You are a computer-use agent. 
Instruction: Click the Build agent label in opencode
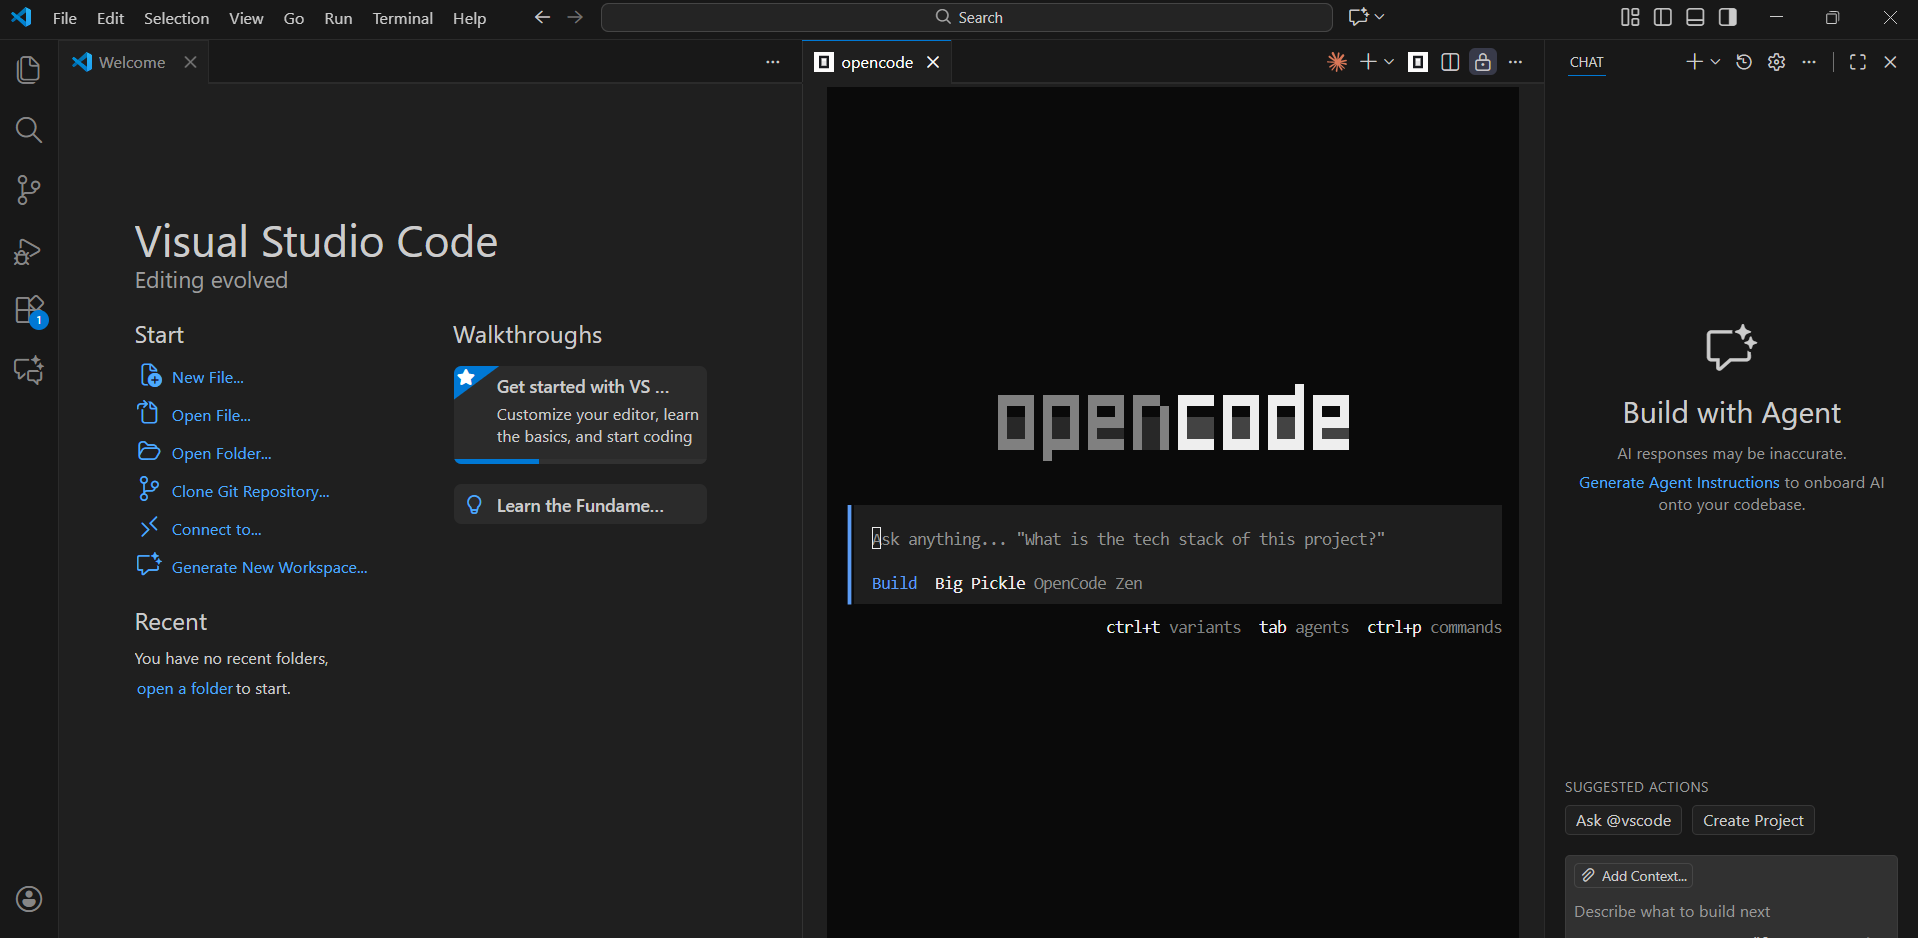[894, 583]
